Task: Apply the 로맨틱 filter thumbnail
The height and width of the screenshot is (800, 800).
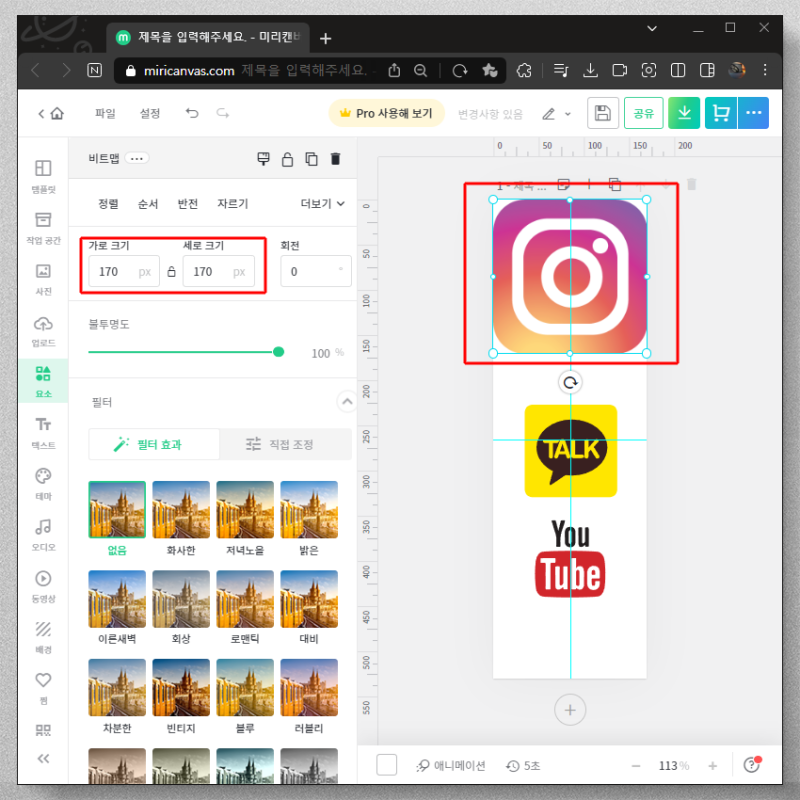Action: tap(245, 598)
